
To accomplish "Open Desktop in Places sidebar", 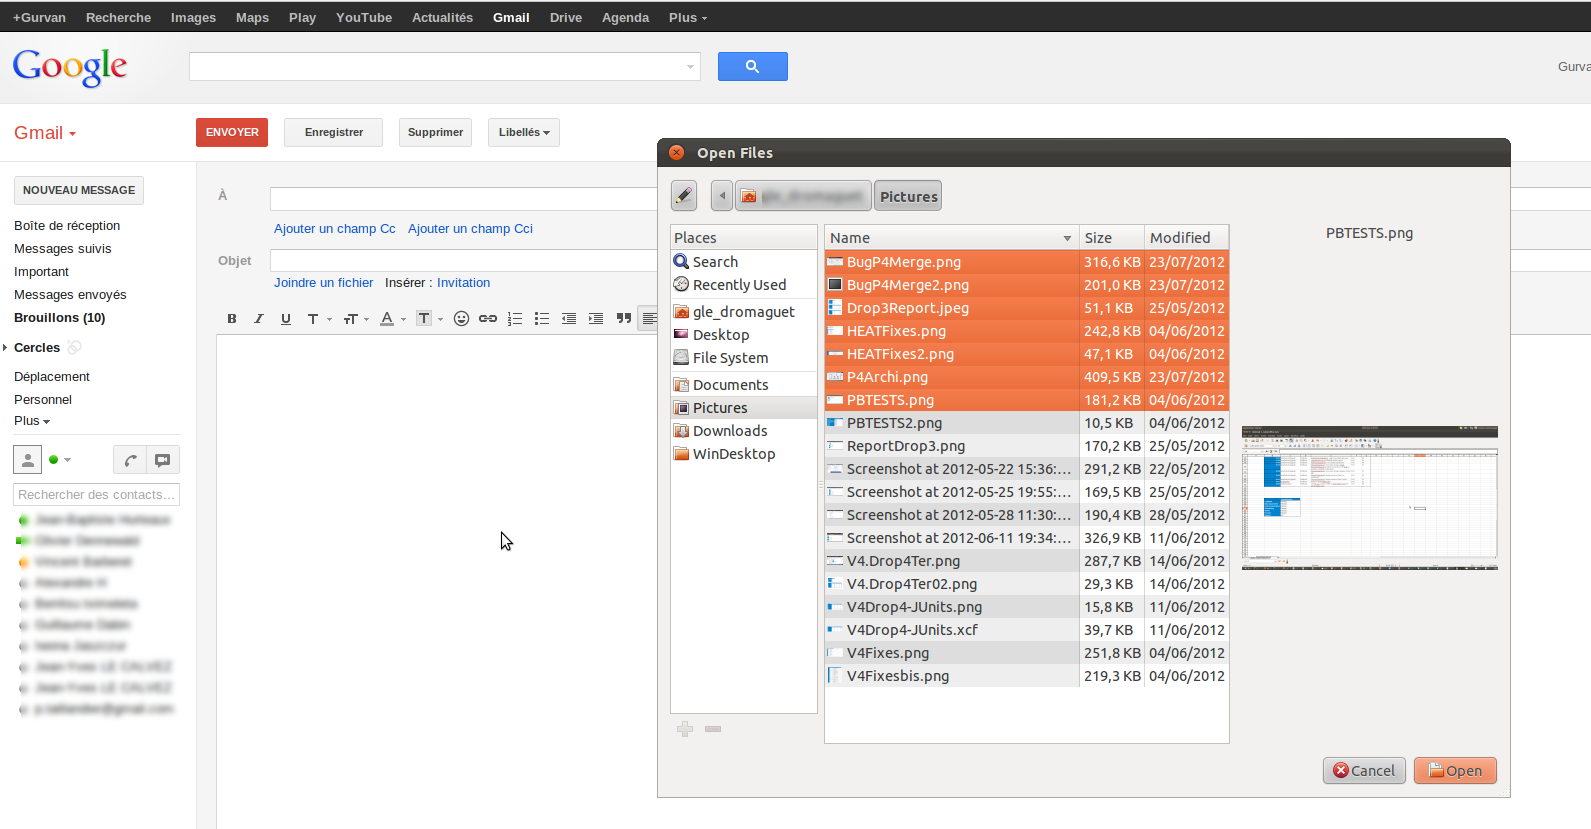I will click(x=744, y=335).
